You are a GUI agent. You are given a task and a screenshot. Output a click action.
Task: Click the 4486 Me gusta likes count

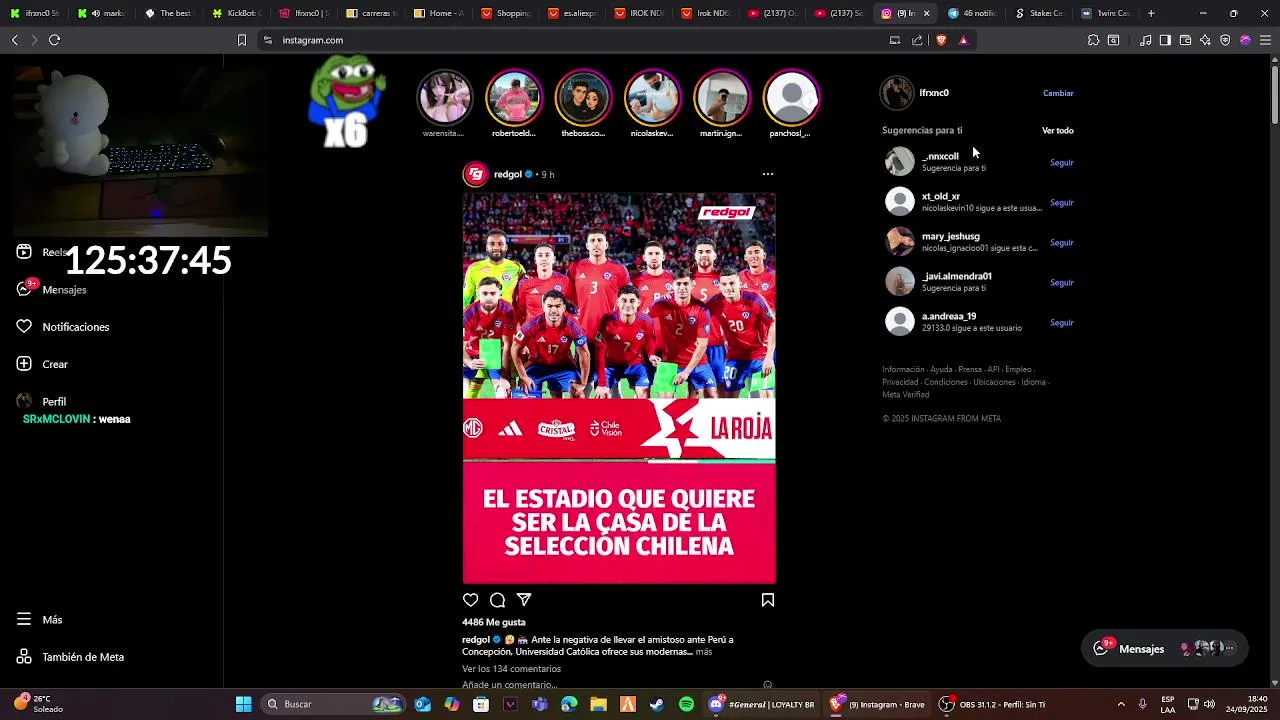tap(494, 622)
